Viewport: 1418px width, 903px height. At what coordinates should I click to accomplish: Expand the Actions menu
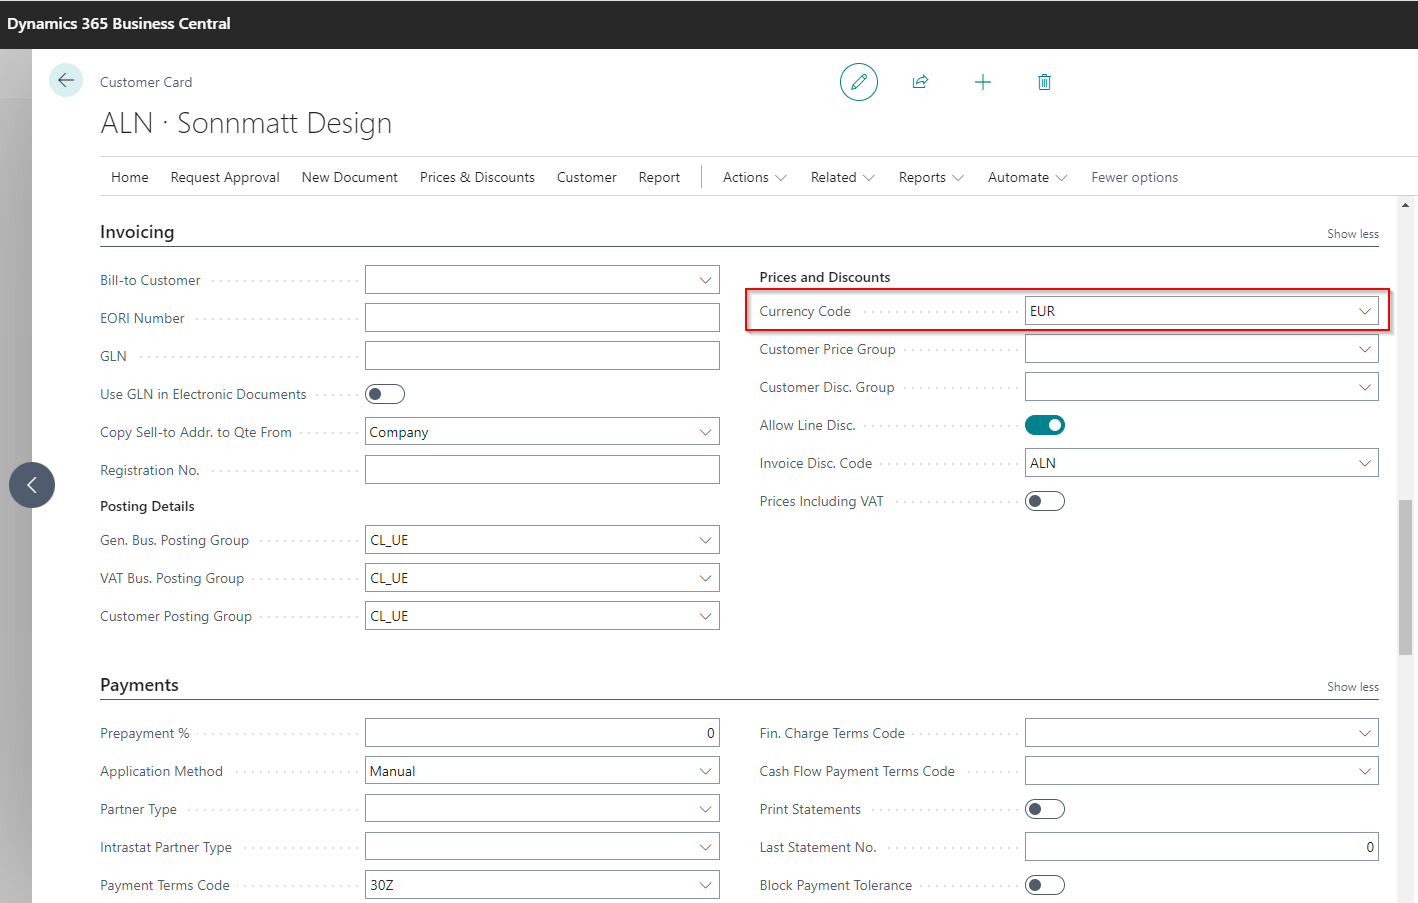(x=755, y=177)
